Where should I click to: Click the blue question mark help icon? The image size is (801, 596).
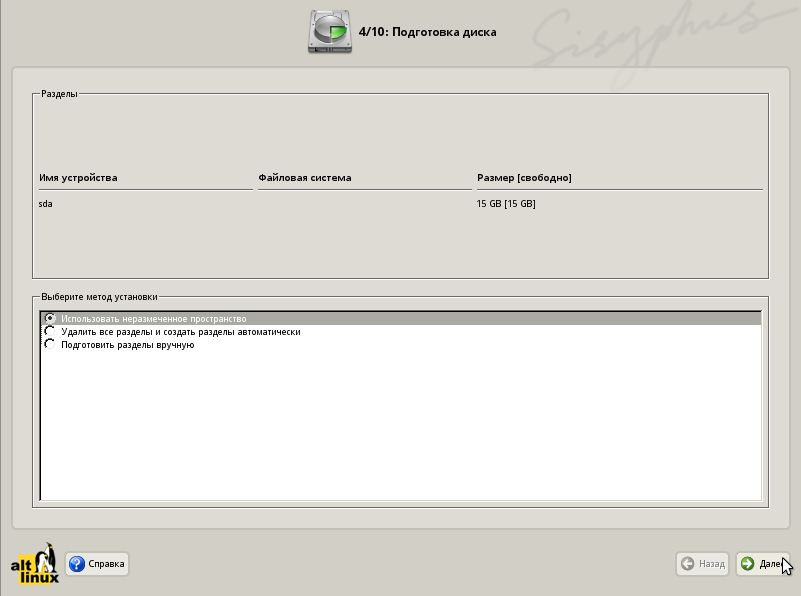pos(77,564)
